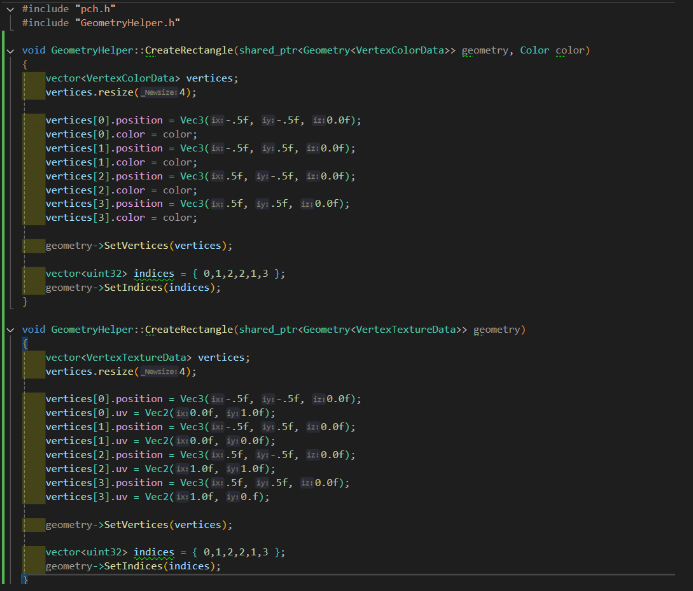The image size is (693, 591).
Task: Collapse first CreateRectangle function fold chevron
Action: pyautogui.click(x=10, y=51)
